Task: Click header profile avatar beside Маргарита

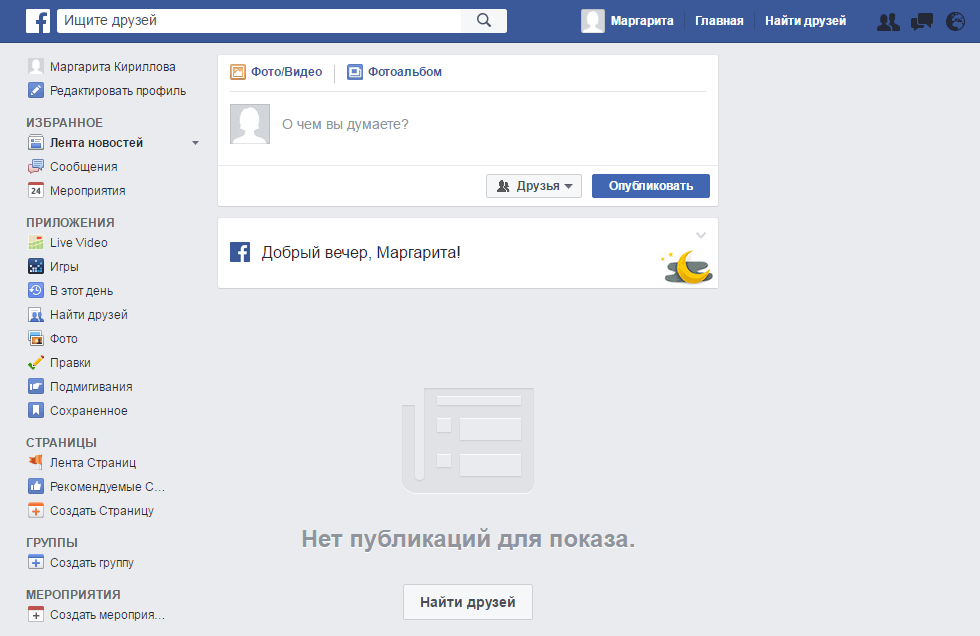Action: pos(592,21)
